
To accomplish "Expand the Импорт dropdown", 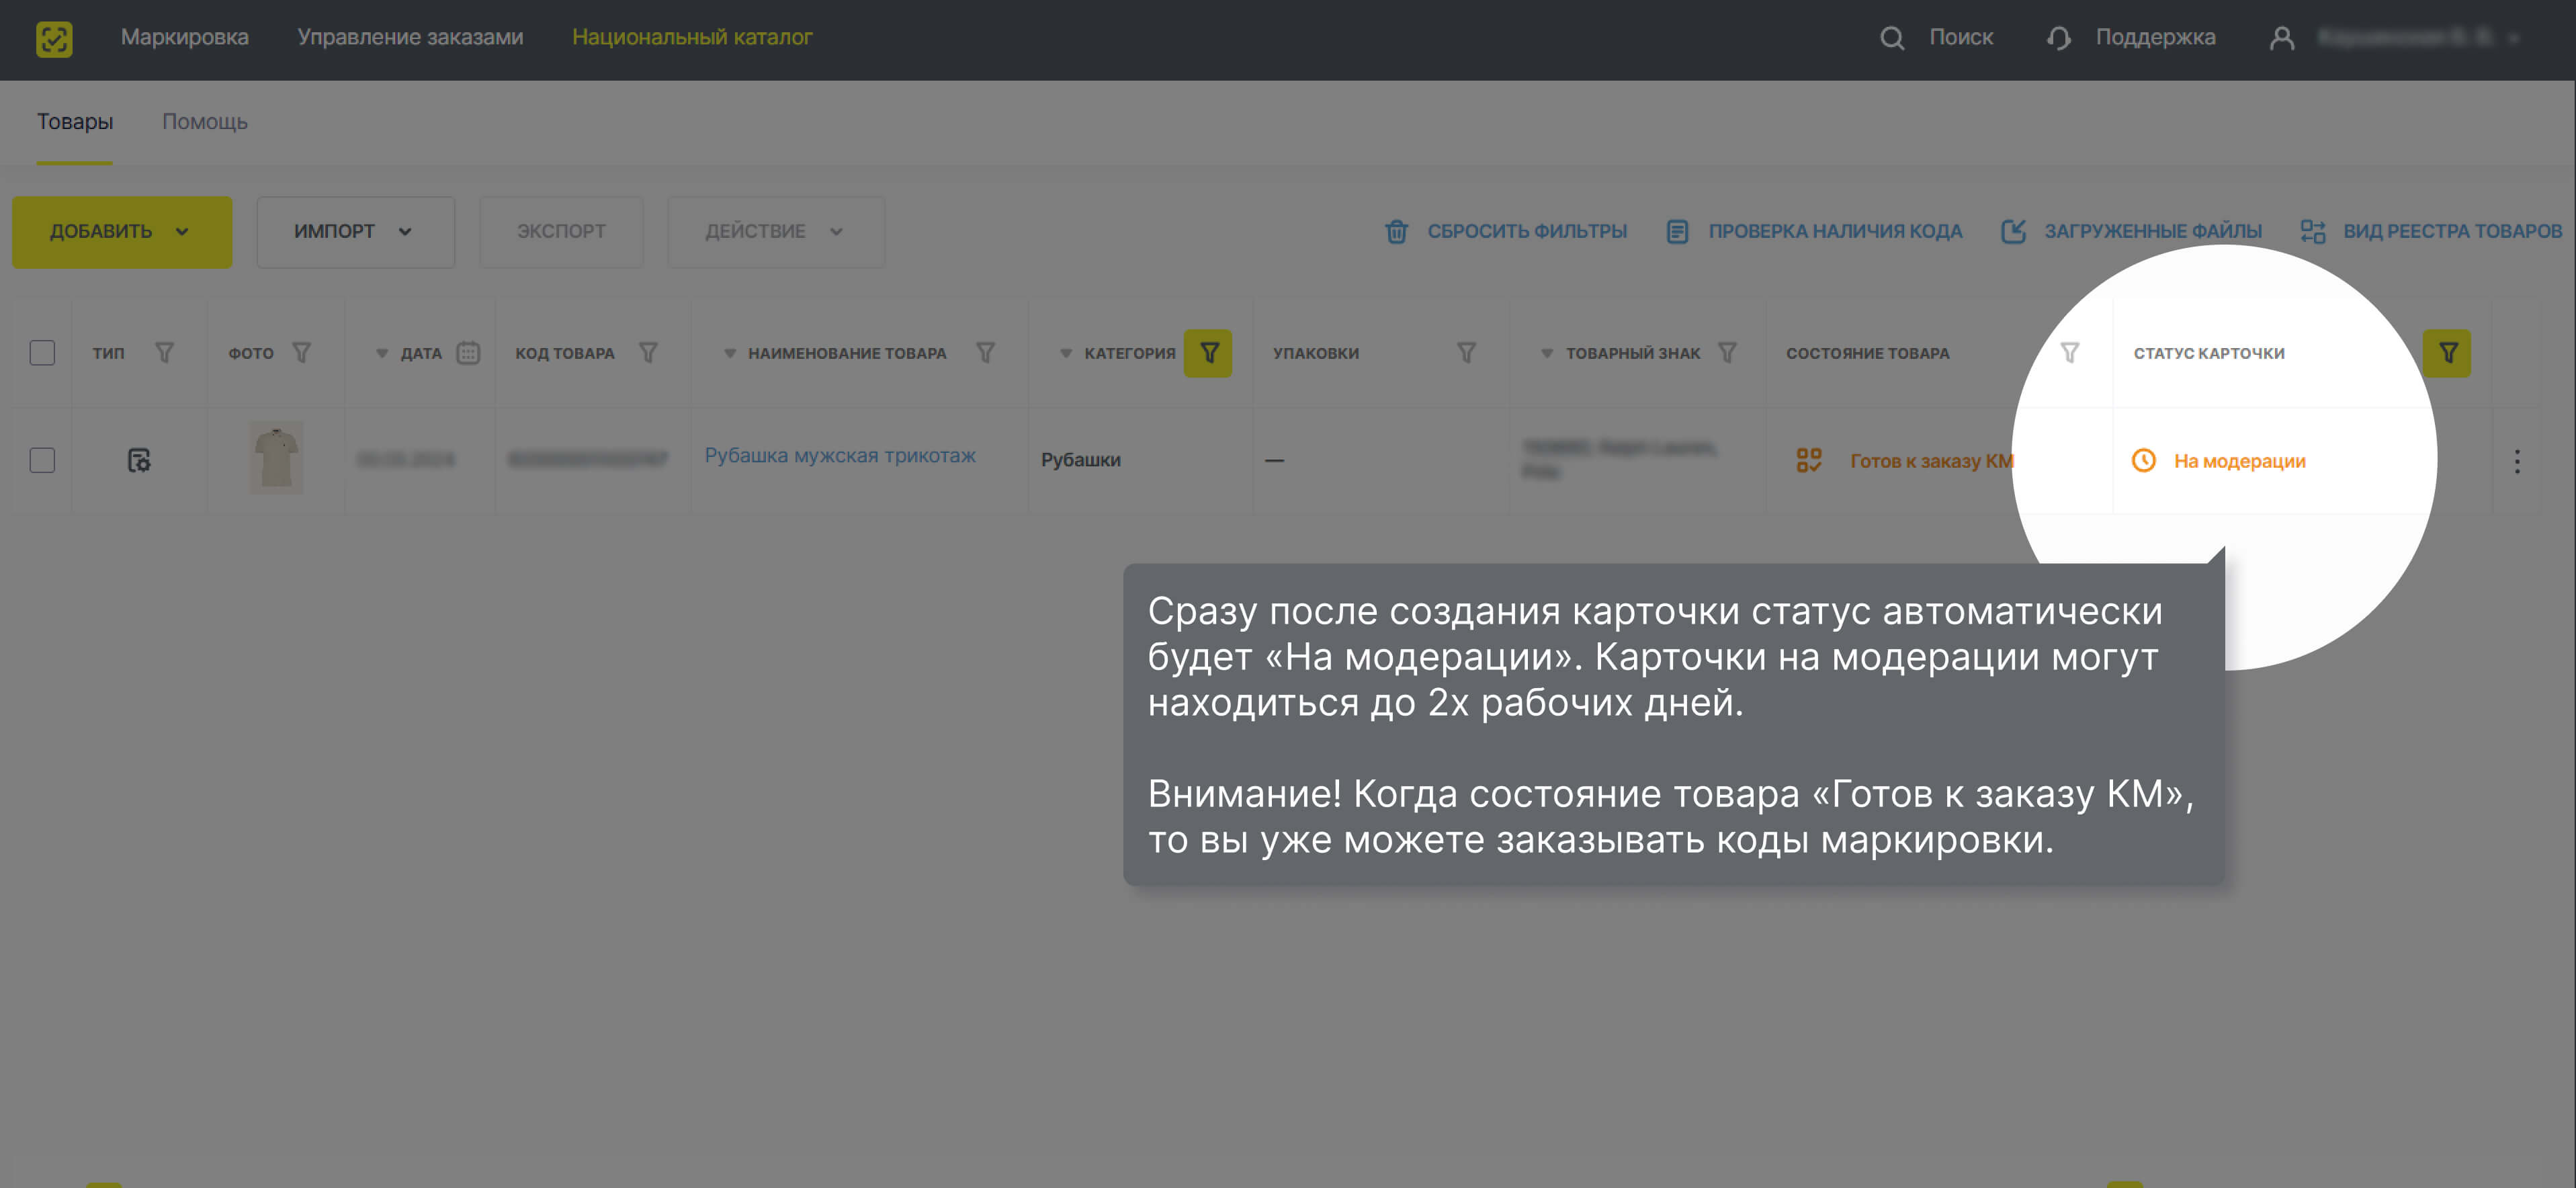I will [355, 231].
